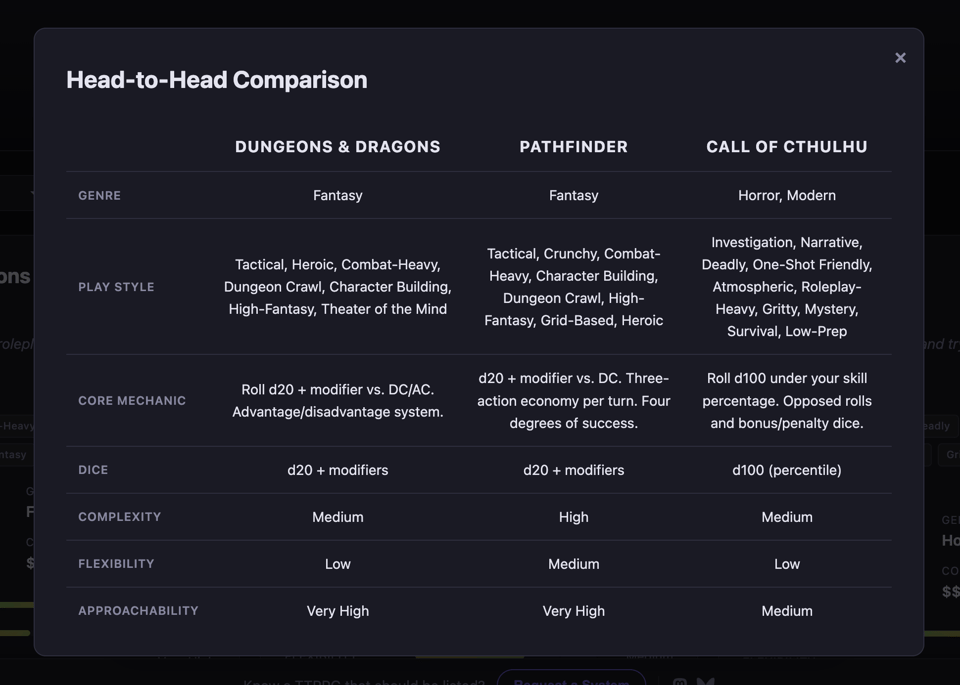Click Pathfinder's High complexity value
The height and width of the screenshot is (685, 960).
pos(573,517)
